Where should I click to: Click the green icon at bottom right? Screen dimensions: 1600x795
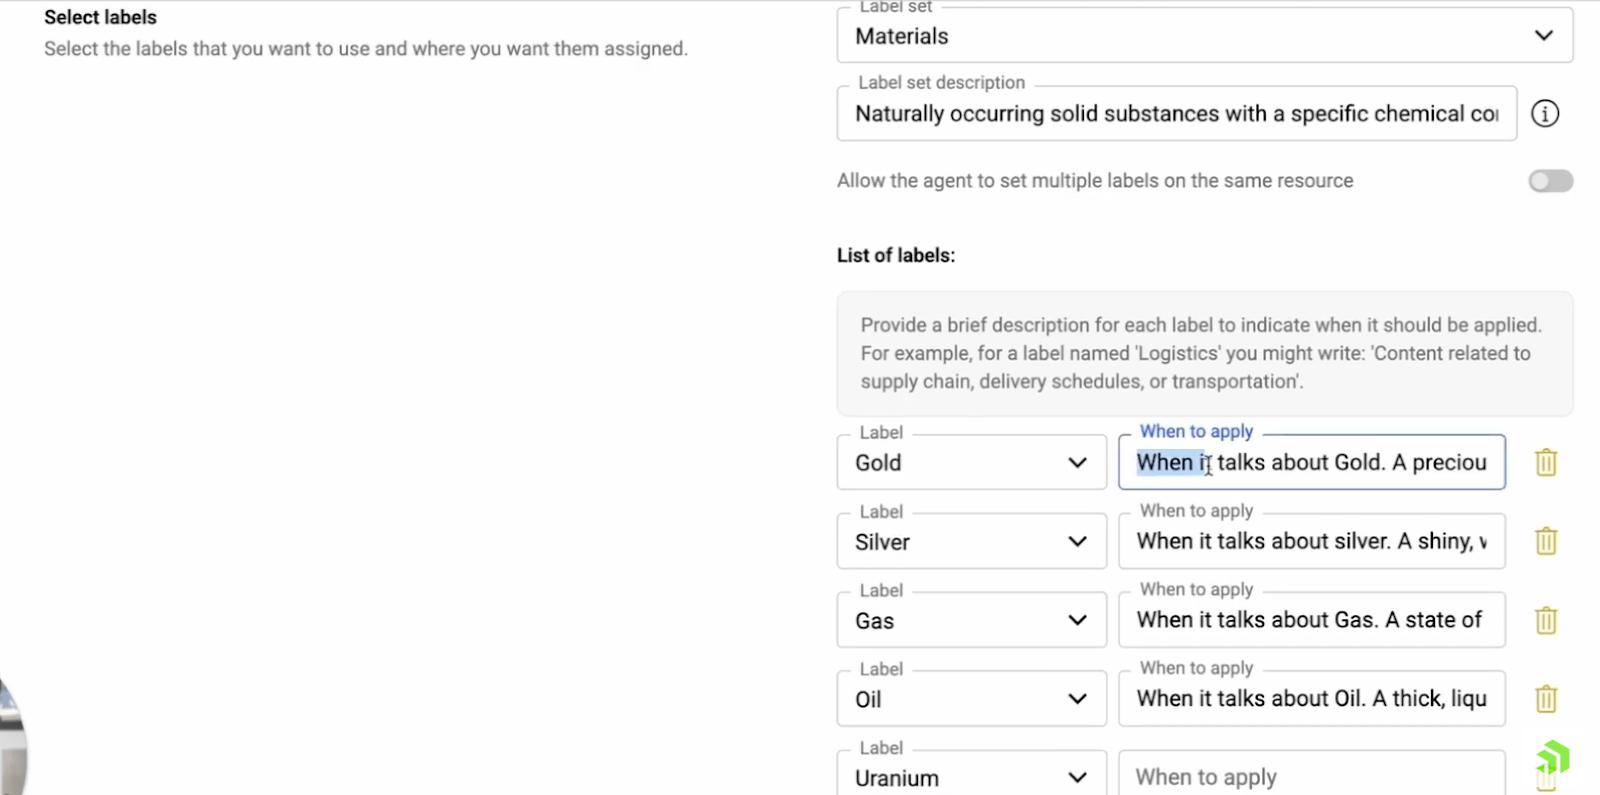(x=1554, y=757)
